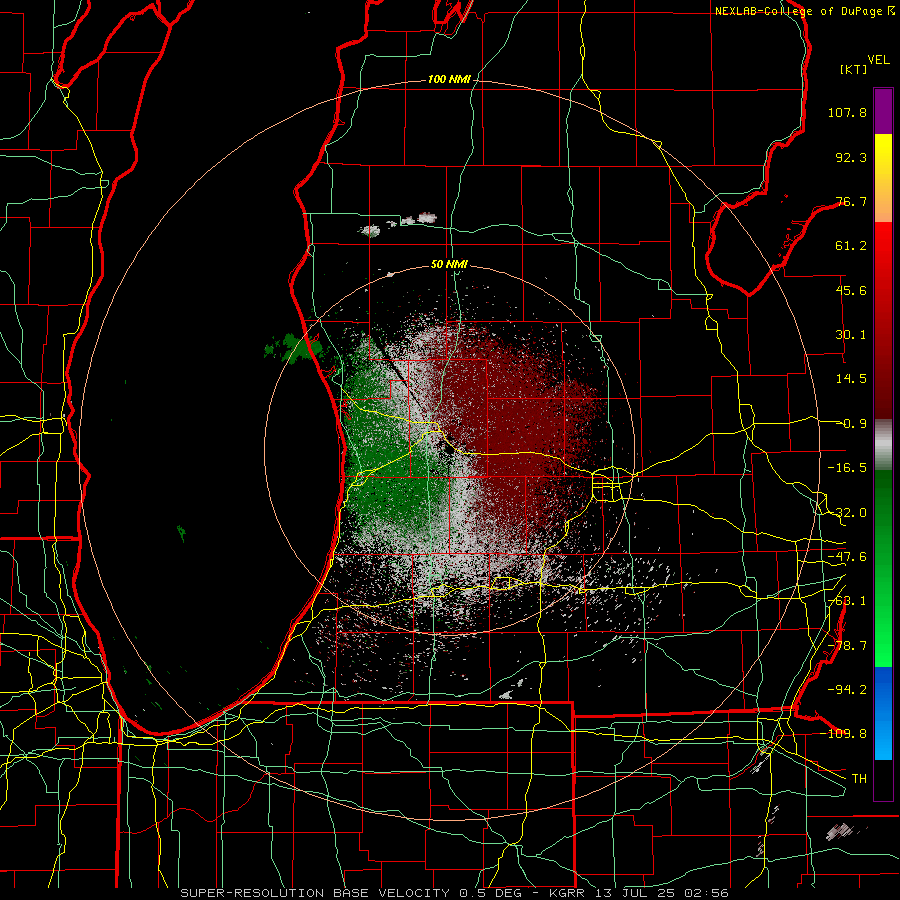This screenshot has width=900, height=900.
Task: Select the -78.7 legend value
Action: click(847, 646)
